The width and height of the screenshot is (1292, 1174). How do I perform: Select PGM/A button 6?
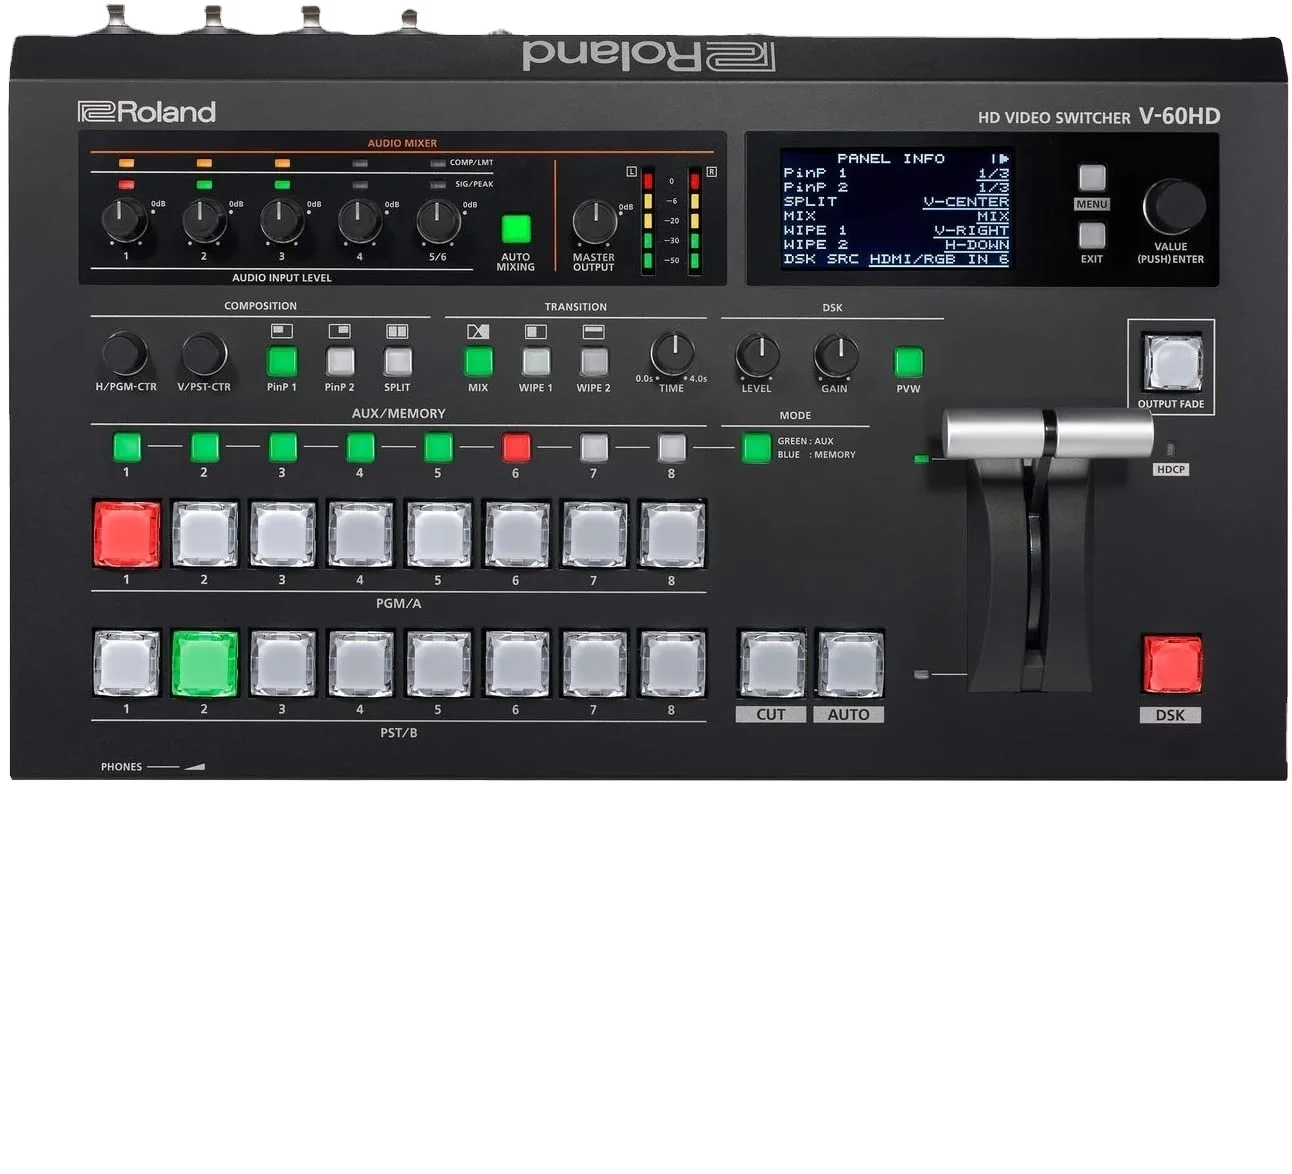[x=516, y=534]
